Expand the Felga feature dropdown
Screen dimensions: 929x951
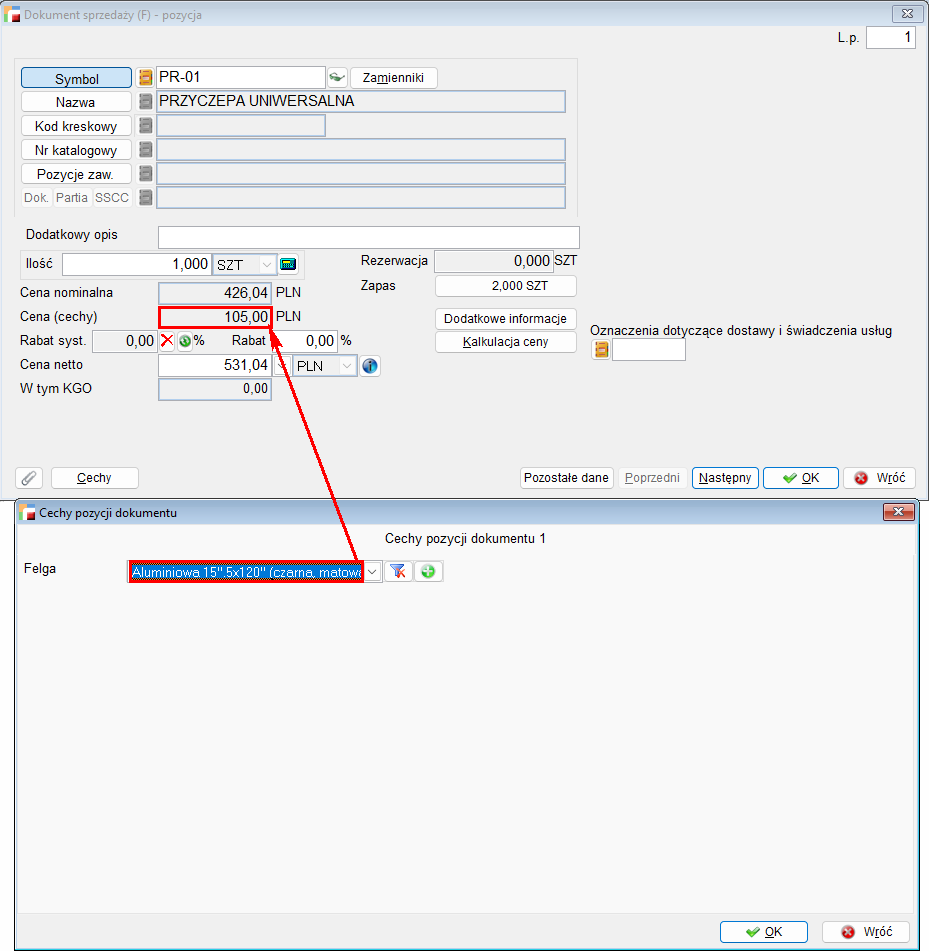372,571
